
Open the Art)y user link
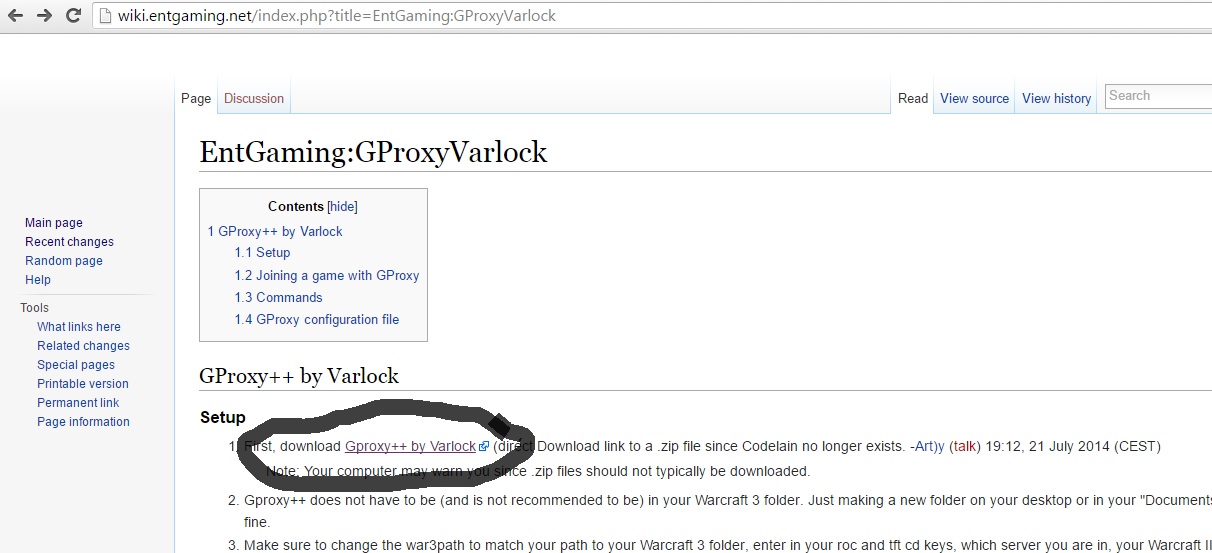click(930, 447)
